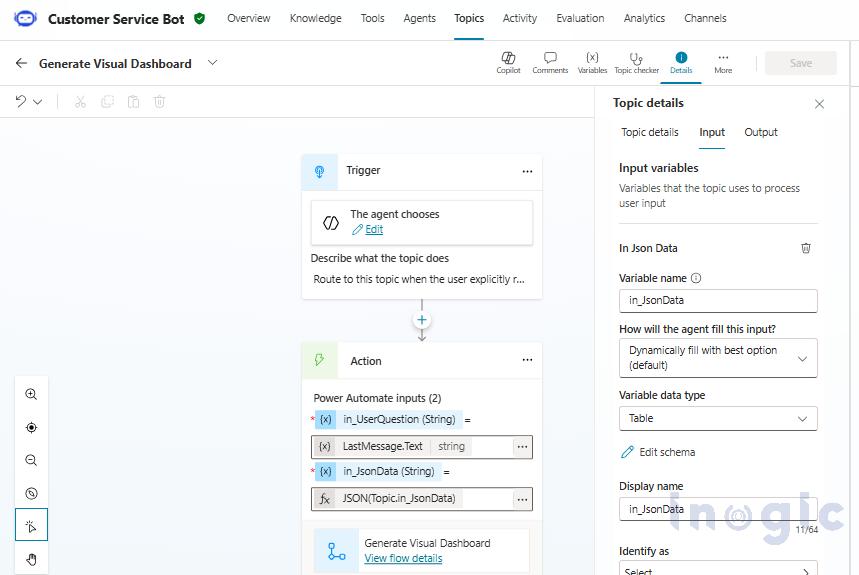Screen dimensions: 859x575
Task: Click the Variable name input field
Action: point(718,301)
